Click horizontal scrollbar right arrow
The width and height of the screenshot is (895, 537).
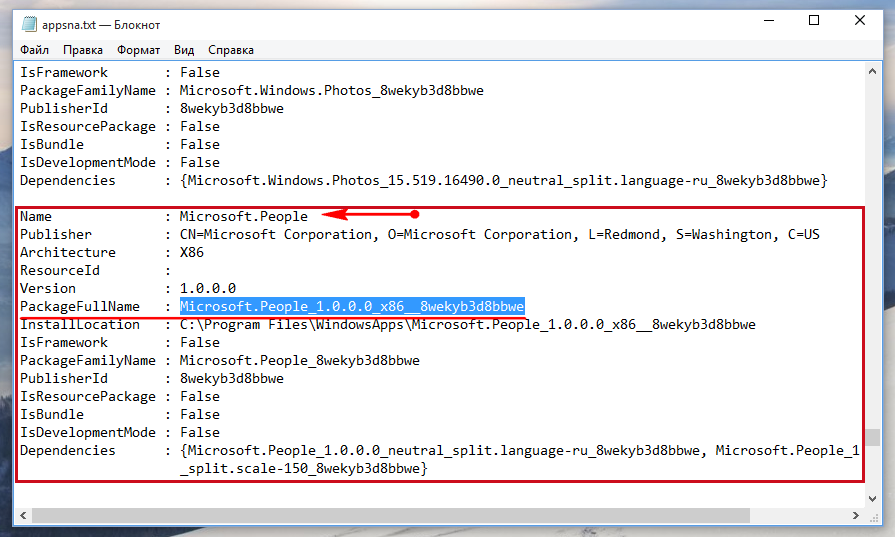tap(855, 515)
